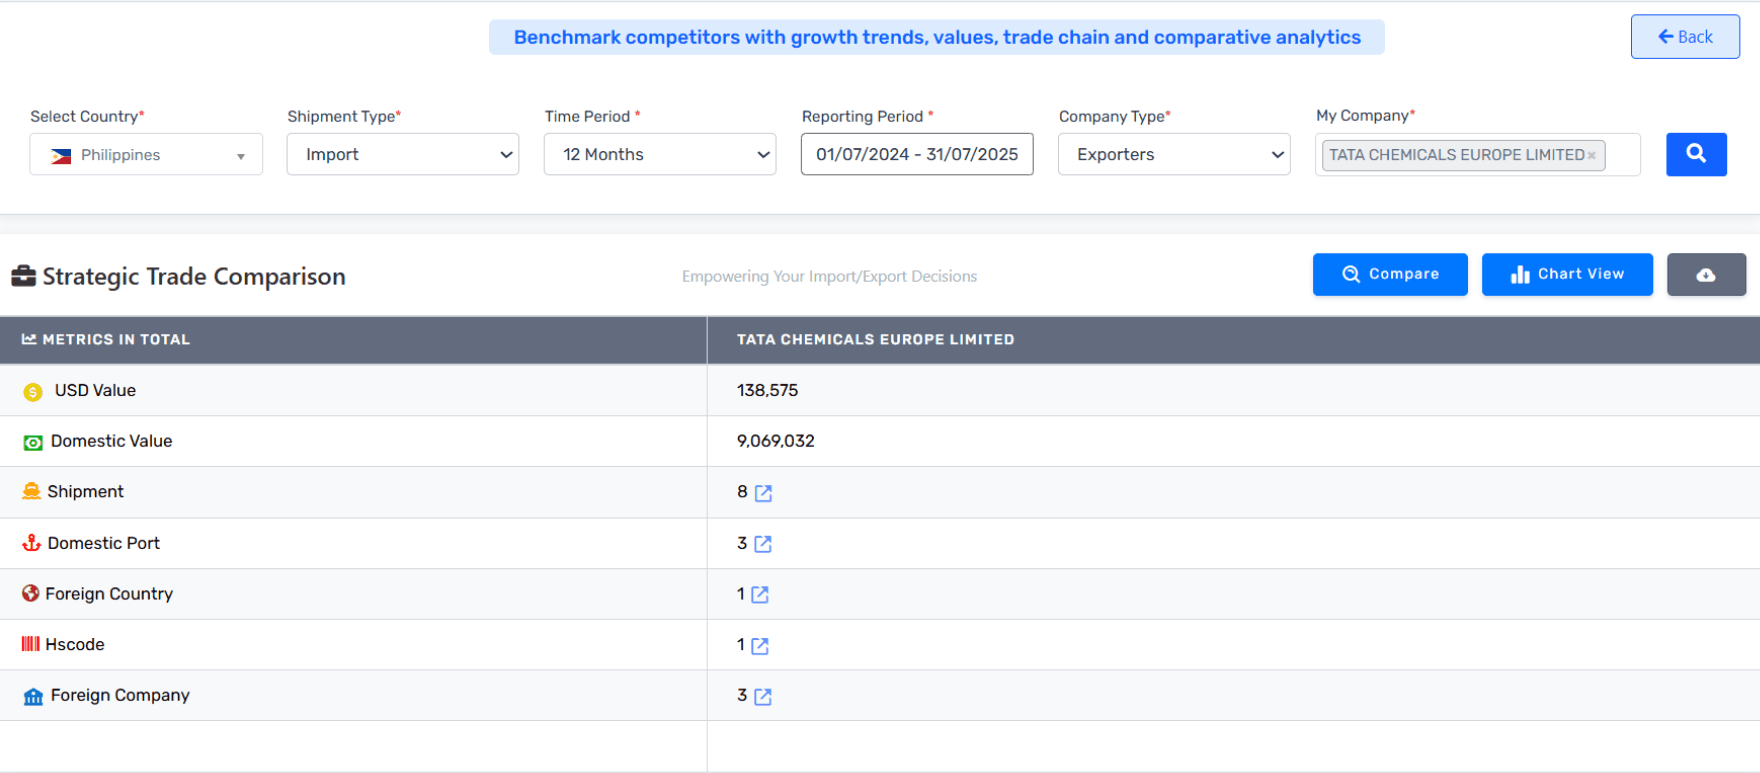Remove TATA CHEMICALS EUROPE LIMITED tag

(1591, 156)
